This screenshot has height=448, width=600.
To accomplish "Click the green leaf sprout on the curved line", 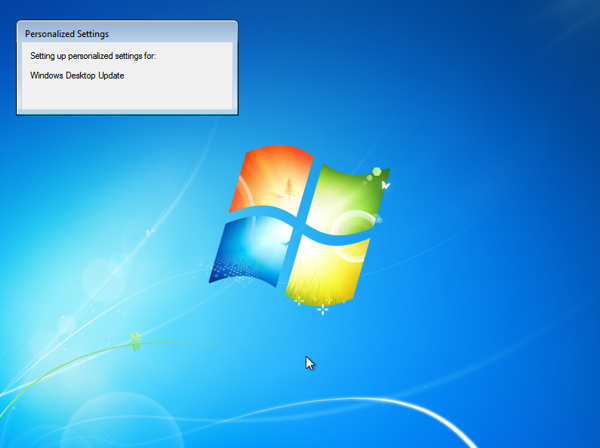I will click(135, 343).
